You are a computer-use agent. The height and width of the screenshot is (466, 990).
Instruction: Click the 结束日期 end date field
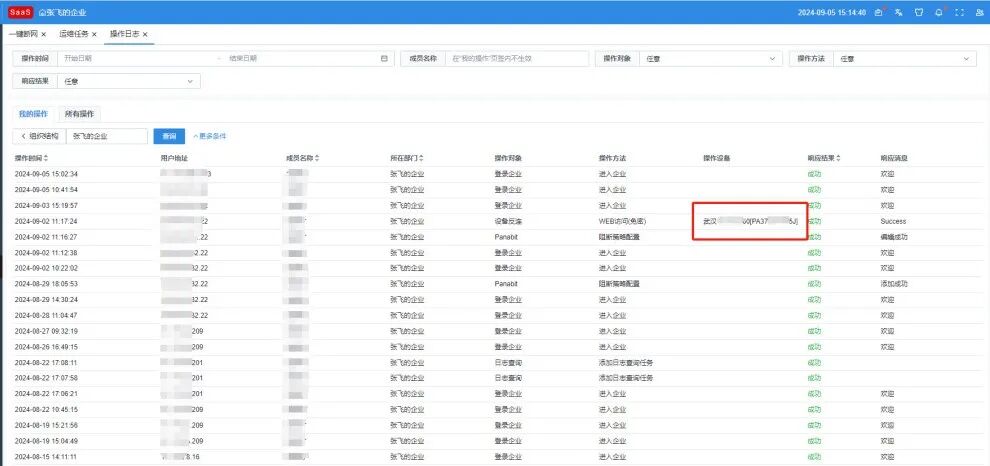[x=300, y=59]
